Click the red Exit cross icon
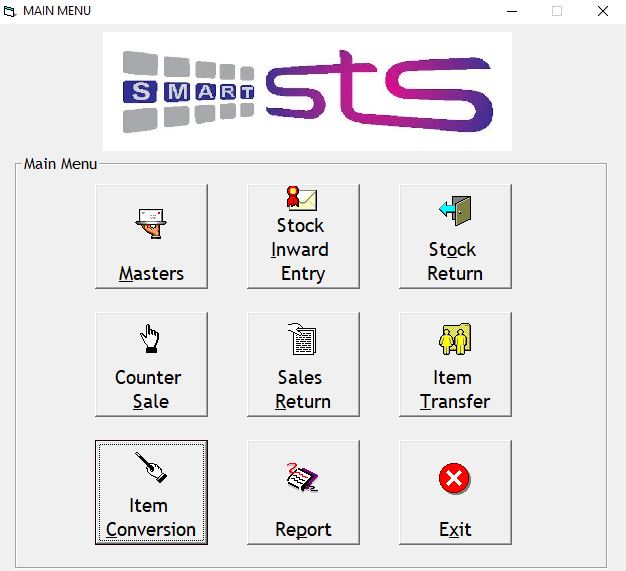 pos(454,478)
